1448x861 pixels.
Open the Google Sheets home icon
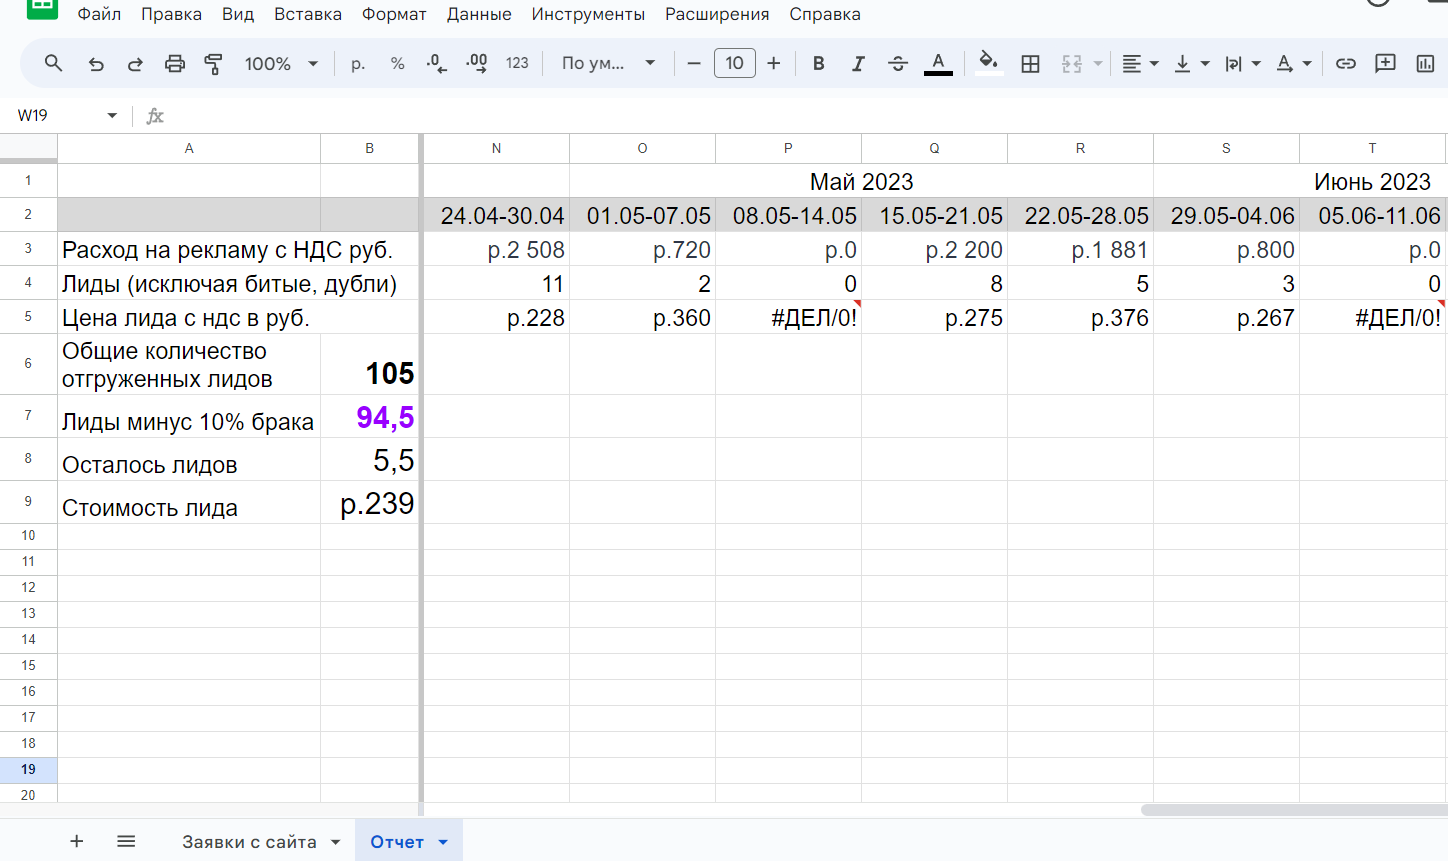[x=42, y=8]
